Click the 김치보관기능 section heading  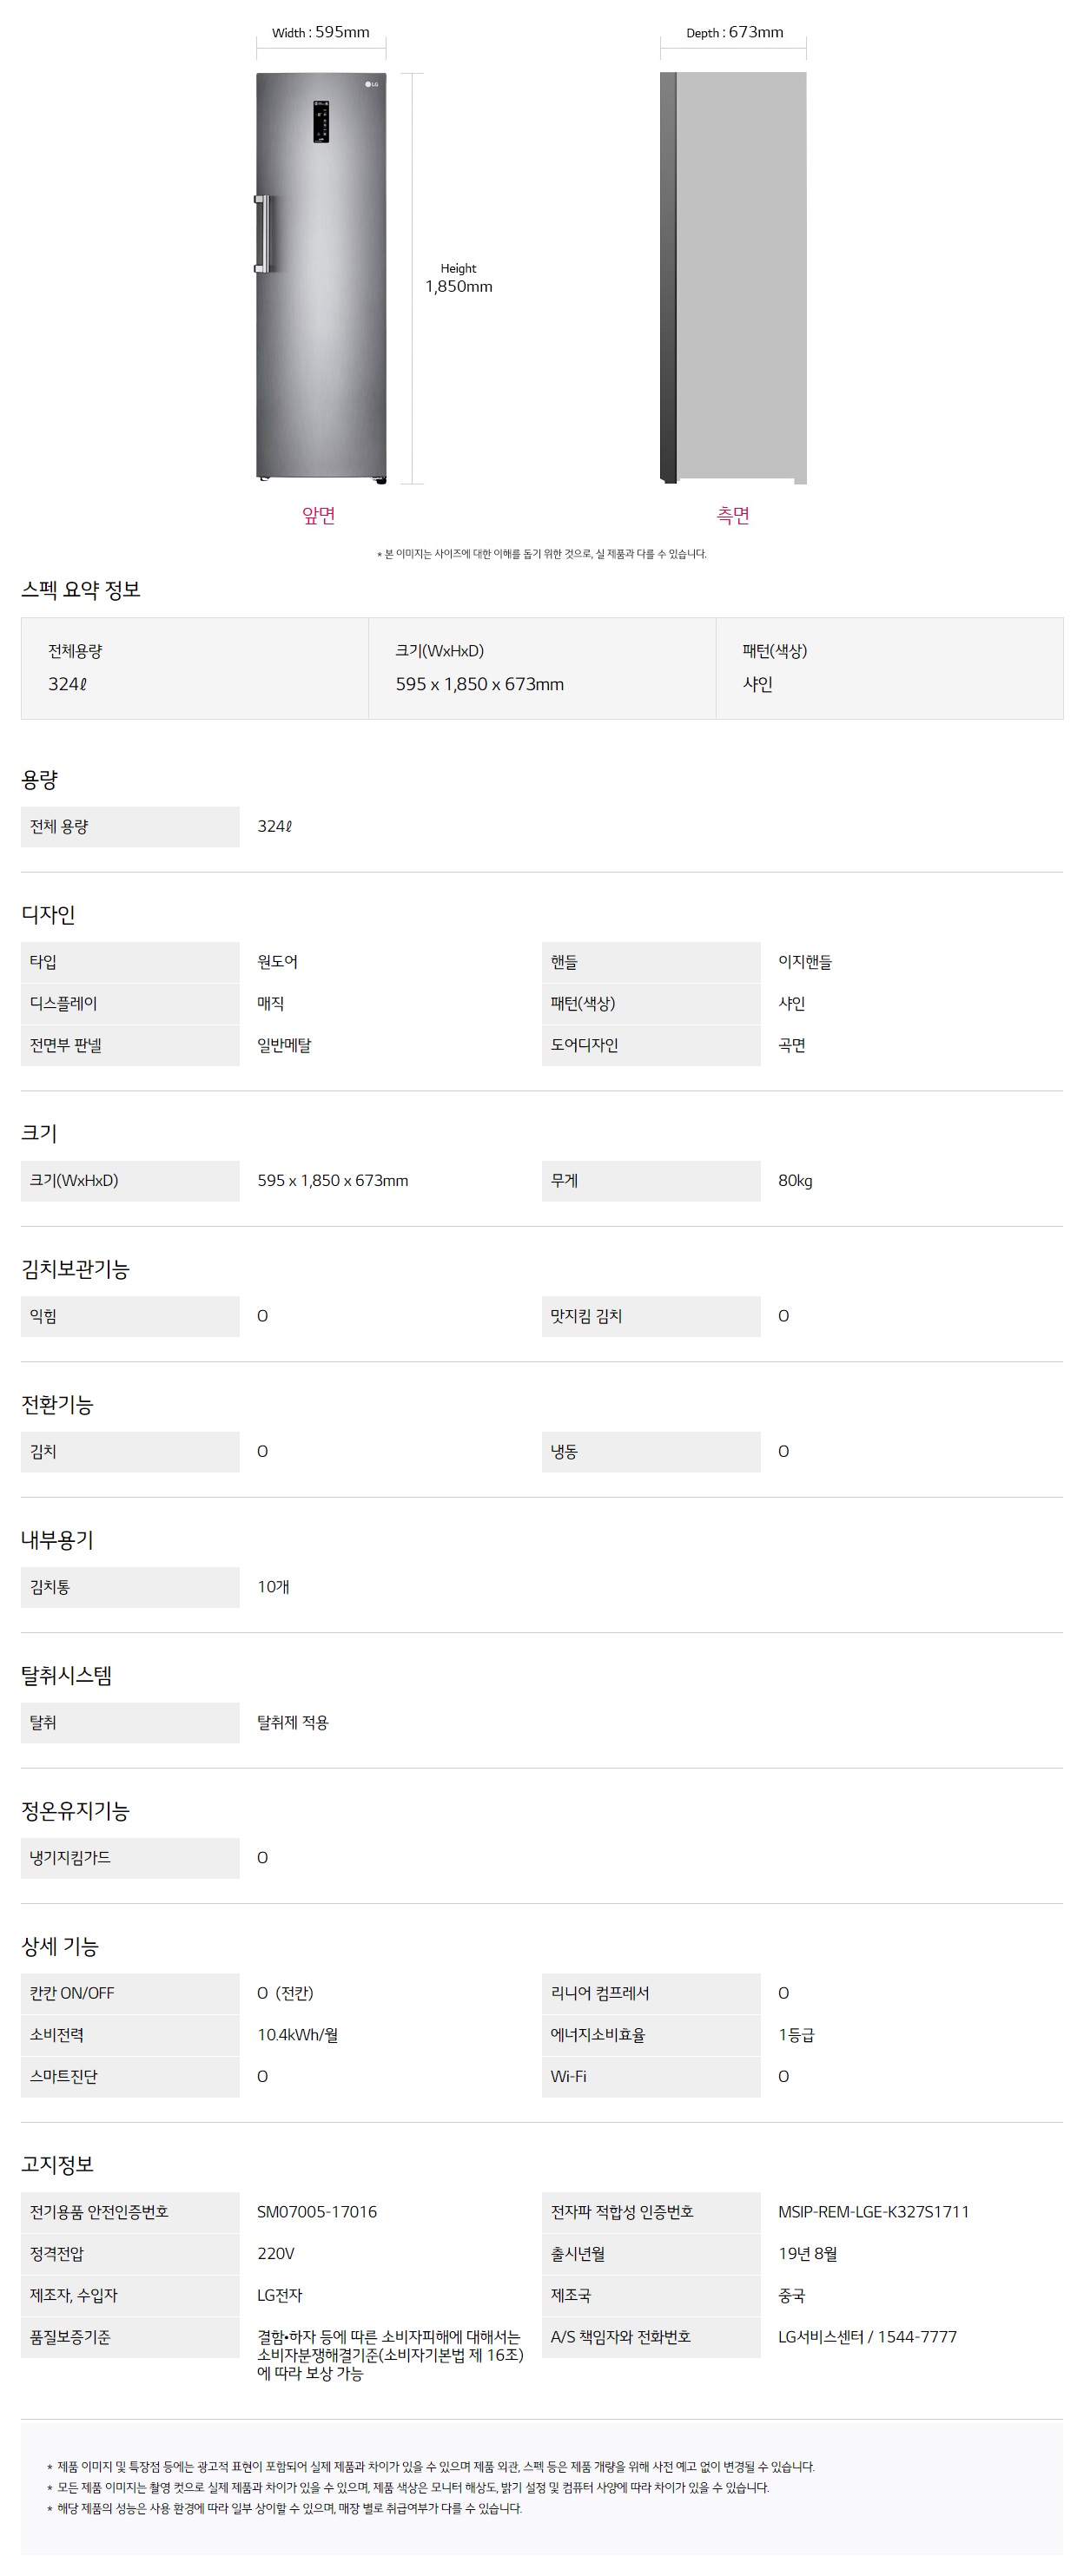click(75, 1270)
